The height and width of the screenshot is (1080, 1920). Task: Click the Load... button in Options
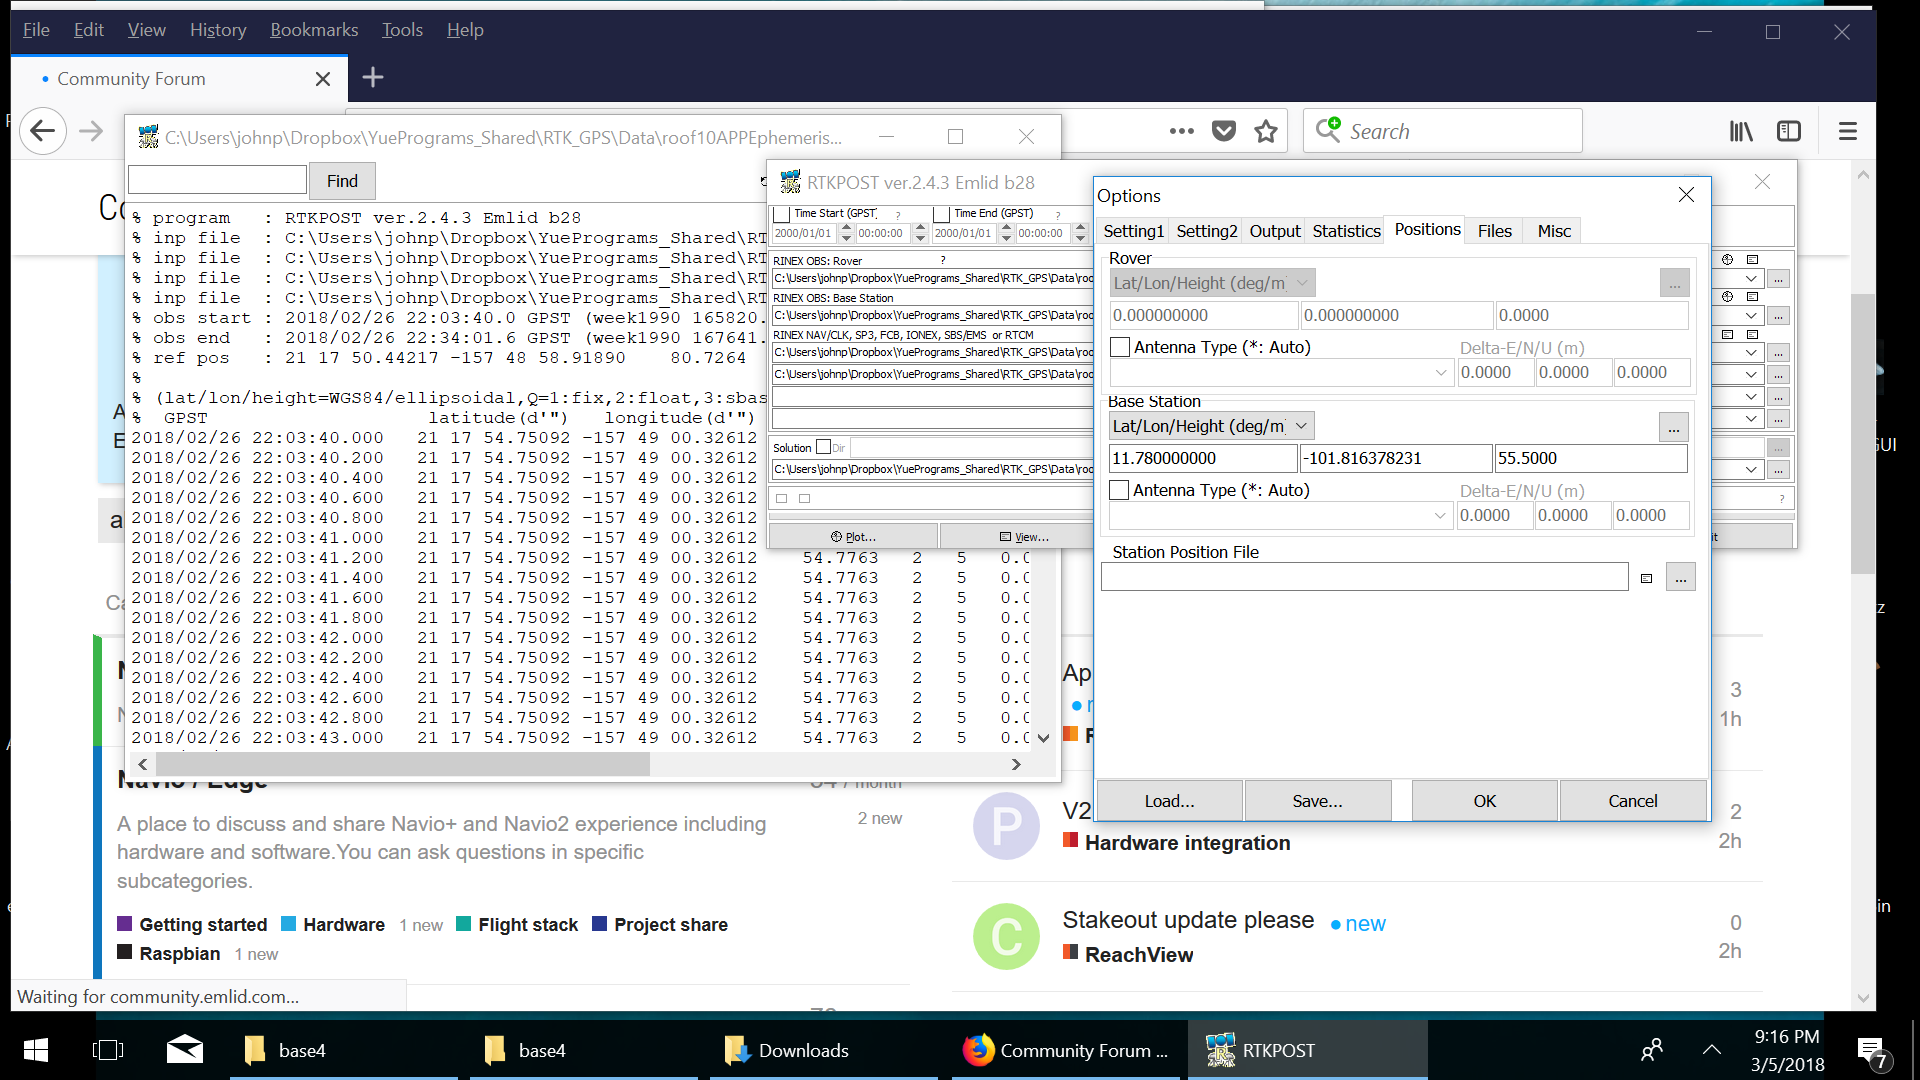click(1169, 801)
